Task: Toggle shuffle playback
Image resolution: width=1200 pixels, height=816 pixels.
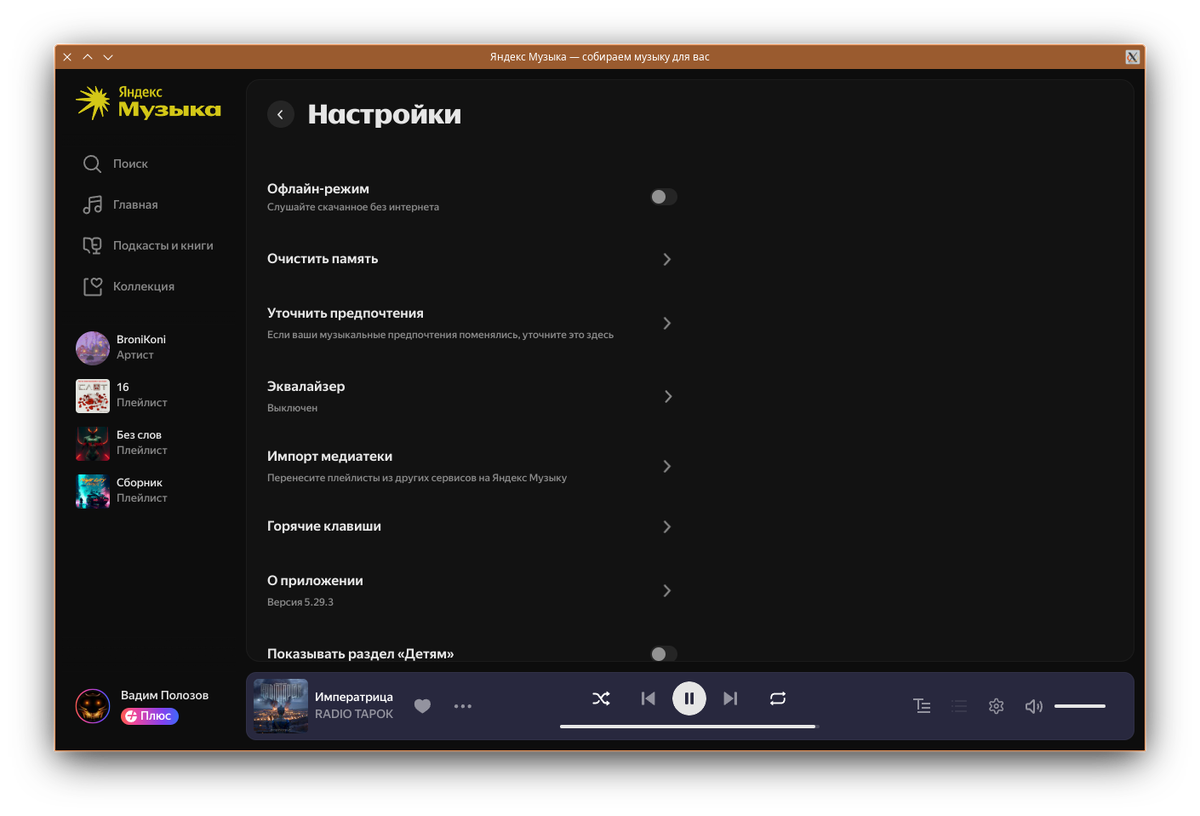Action: [601, 699]
